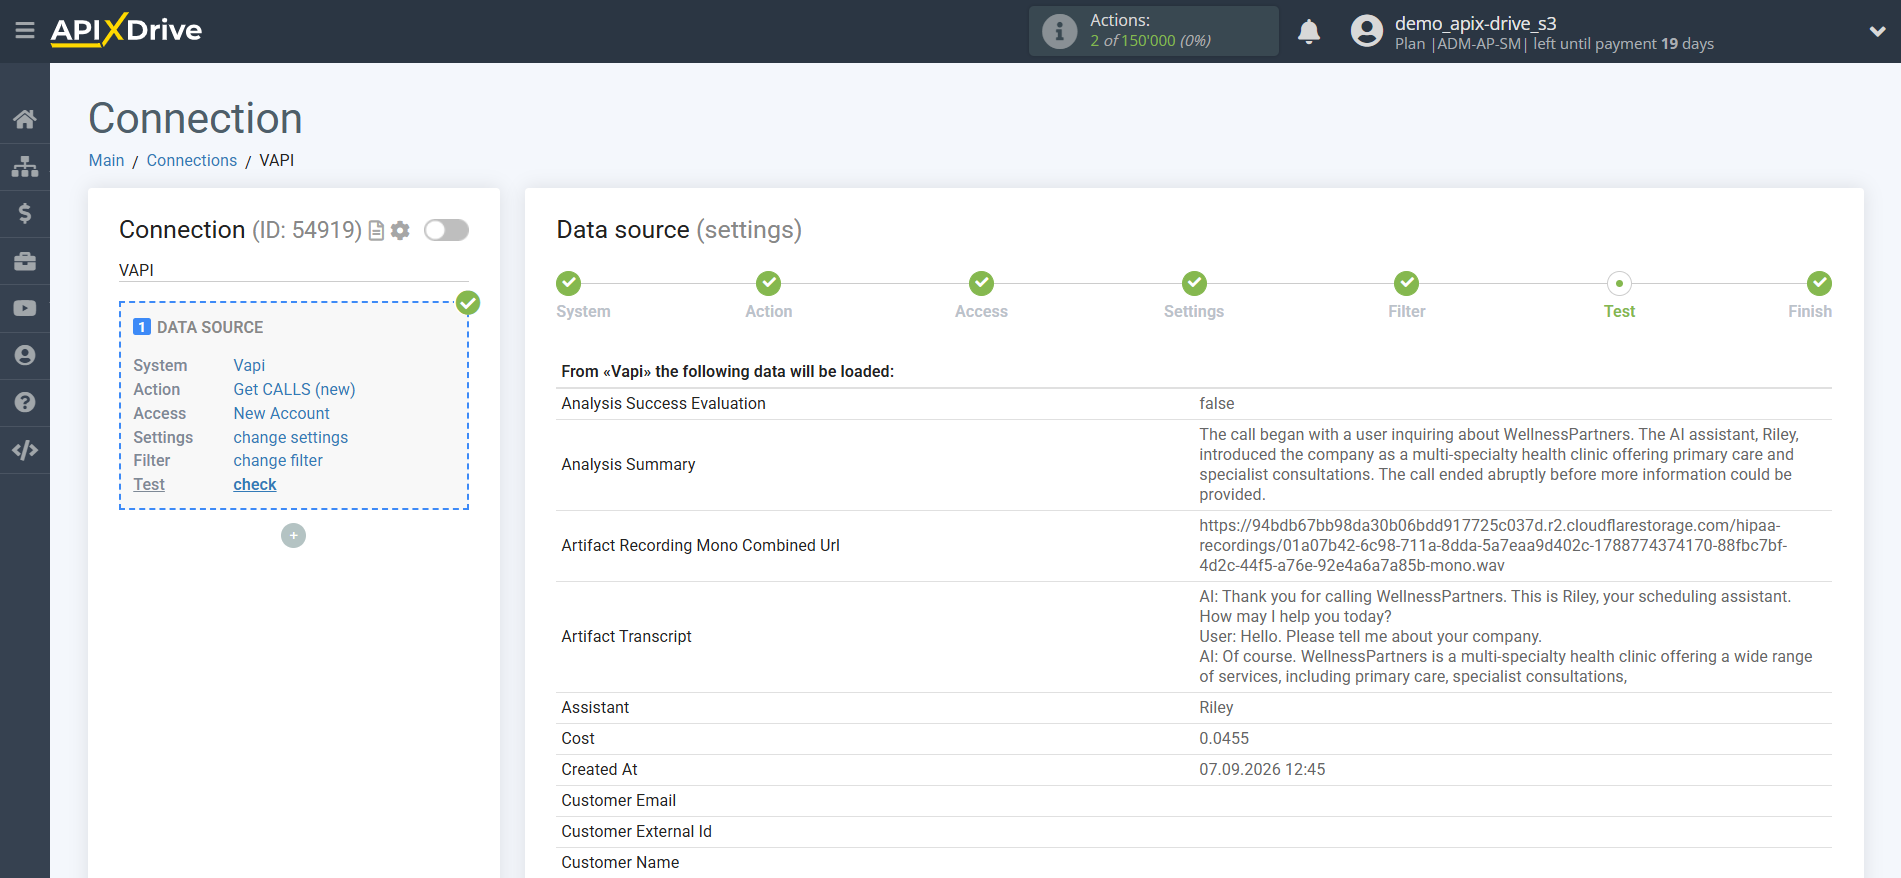The height and width of the screenshot is (878, 1901).
Task: Click the Test label link
Action: click(x=149, y=484)
